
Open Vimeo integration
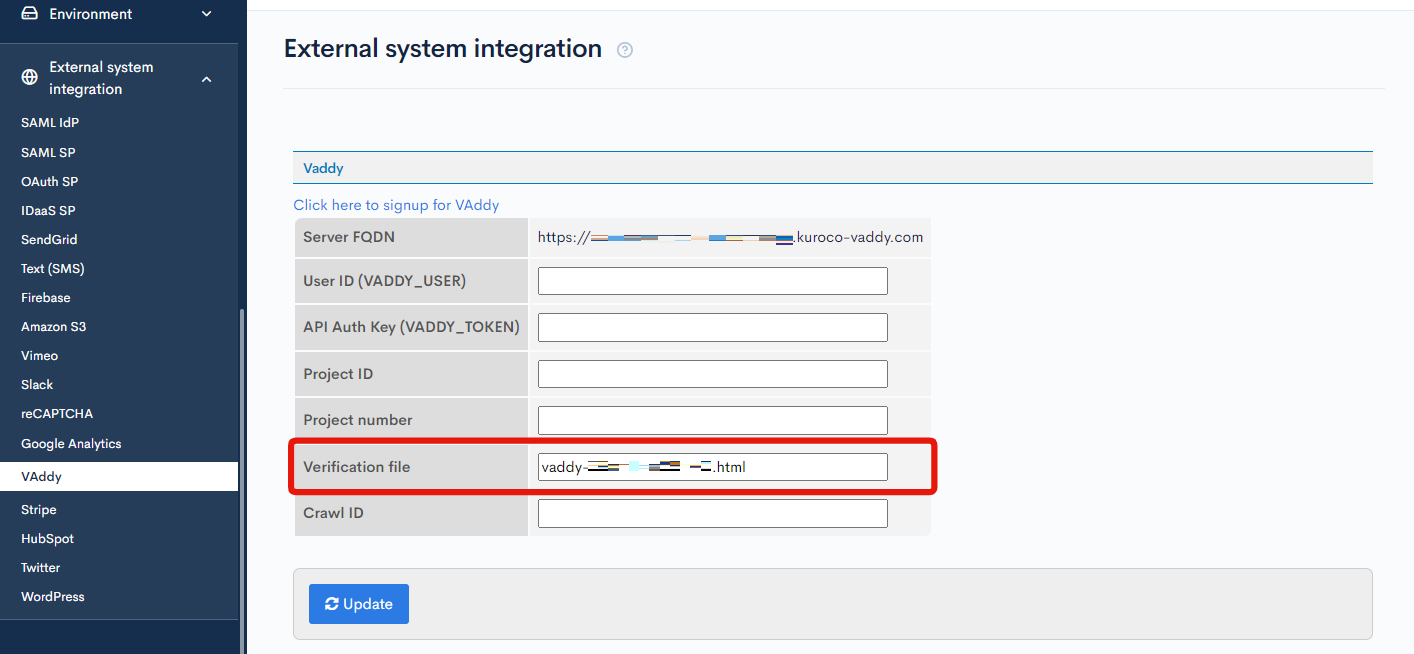(40, 356)
